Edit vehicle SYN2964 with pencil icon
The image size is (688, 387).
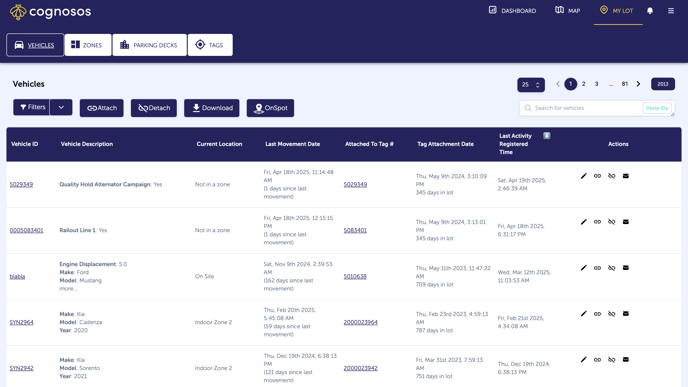(x=584, y=314)
